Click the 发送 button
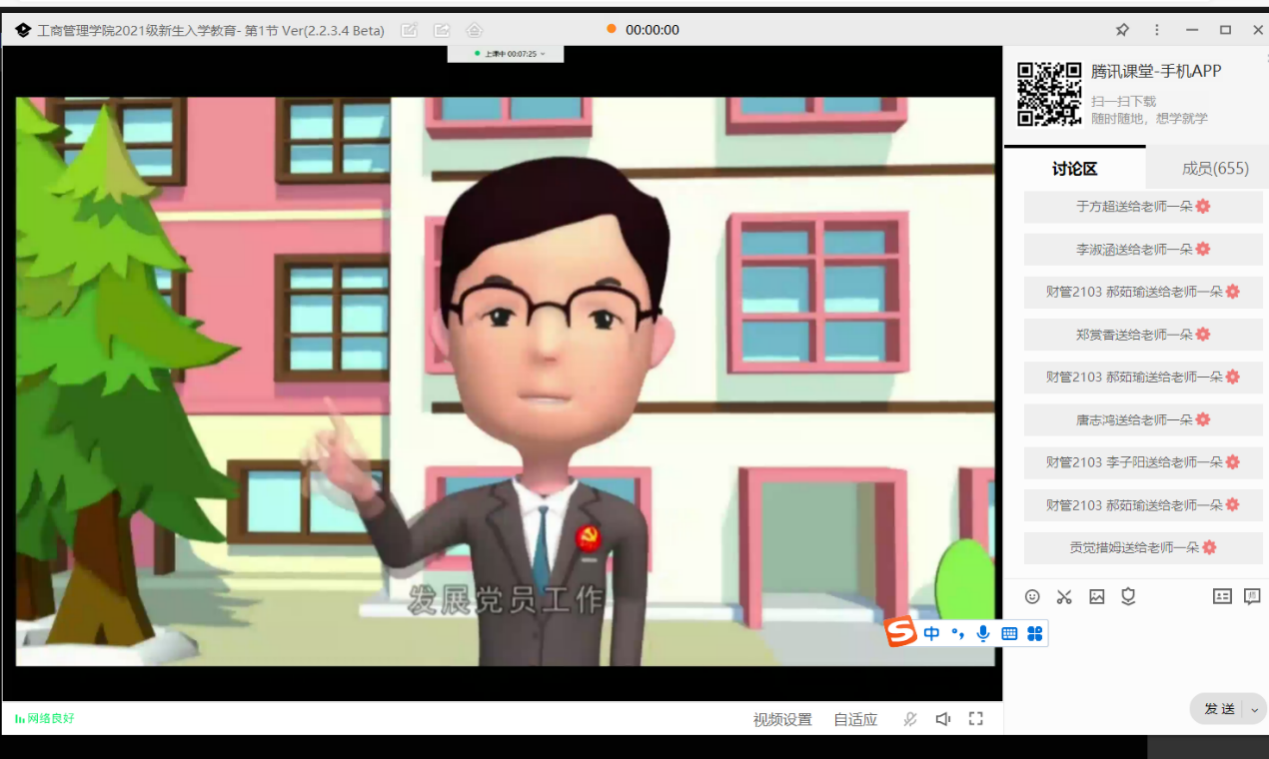The width and height of the screenshot is (1269, 759). coord(1218,709)
